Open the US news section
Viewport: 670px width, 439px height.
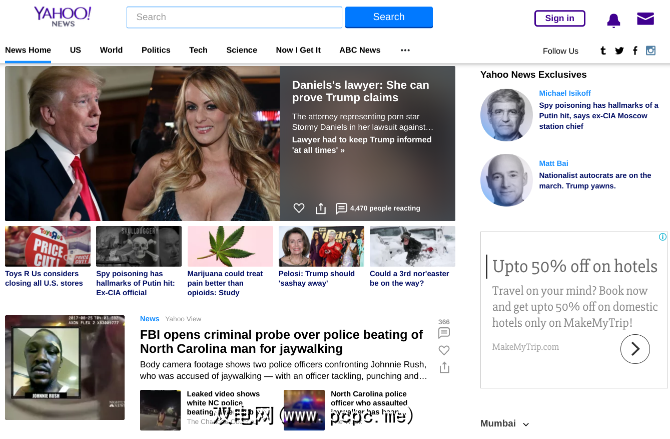point(75,50)
